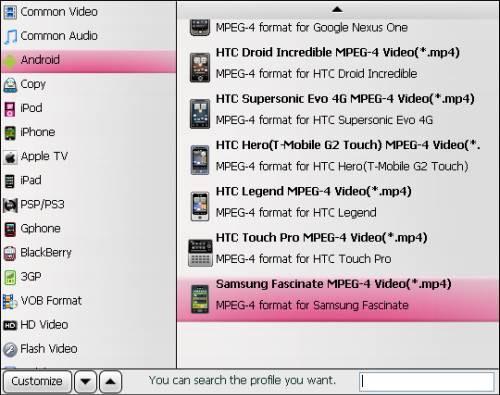Click the Customize button
The image size is (500, 395).
37,381
